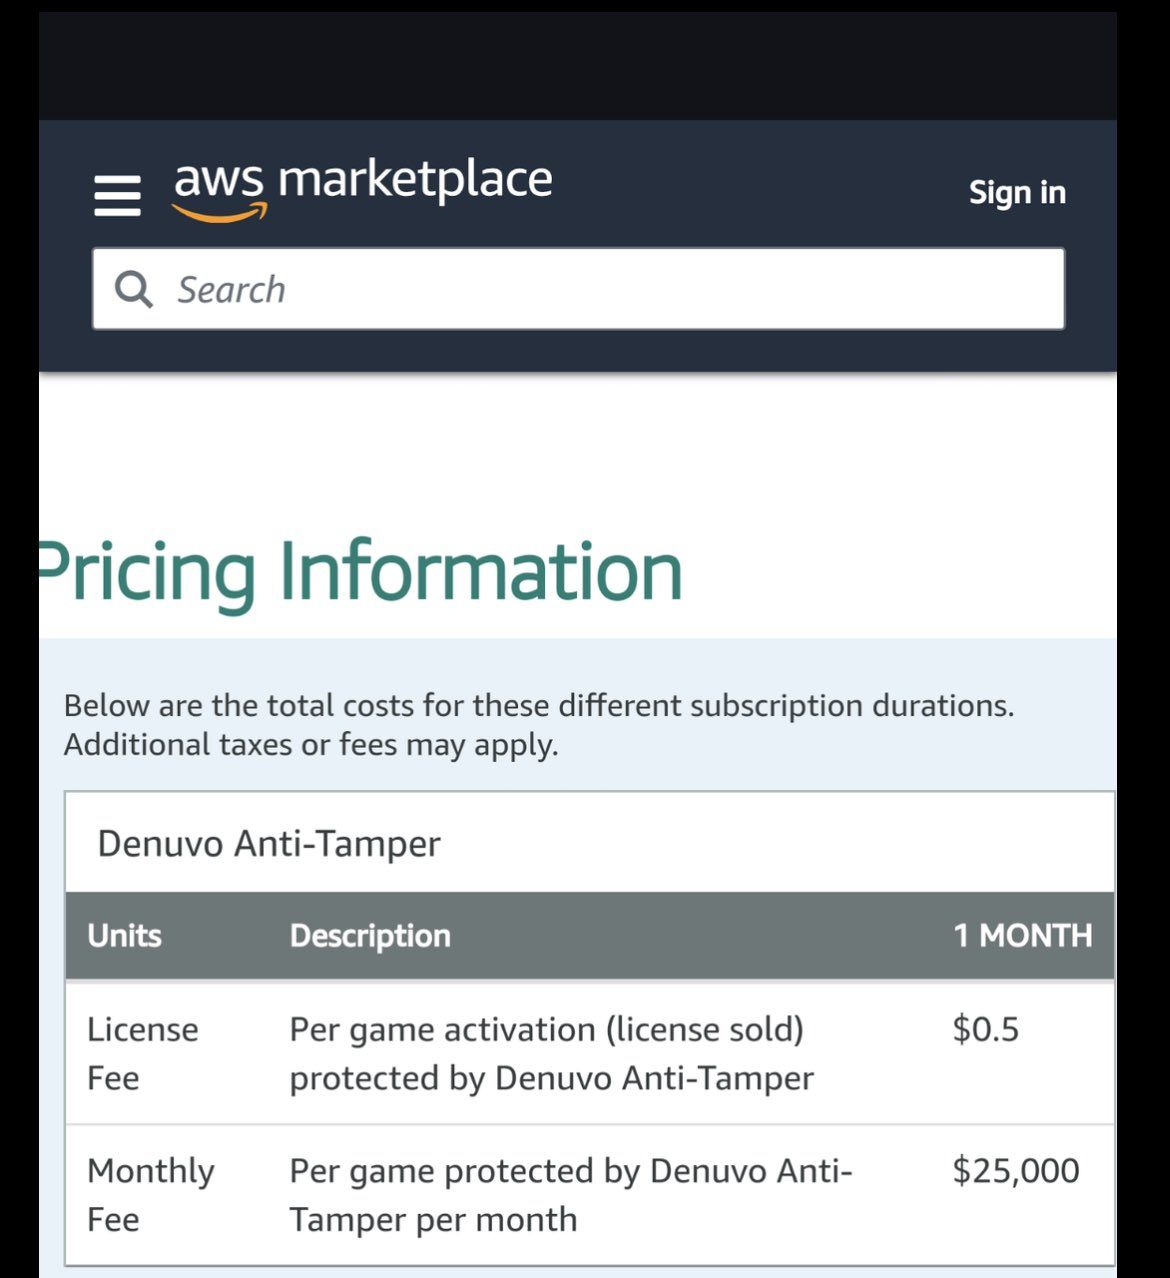
Task: Click the per game per month description
Action: [570, 1194]
